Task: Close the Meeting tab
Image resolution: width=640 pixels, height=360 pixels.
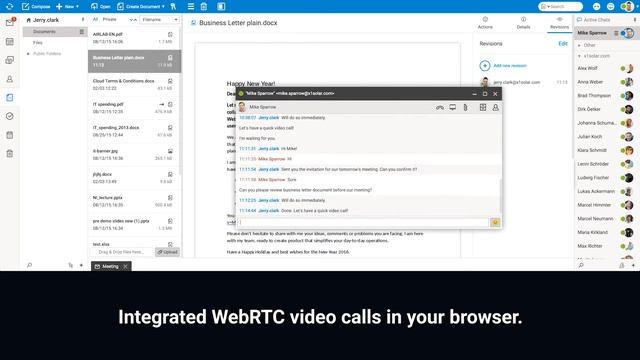Action: (x=125, y=266)
